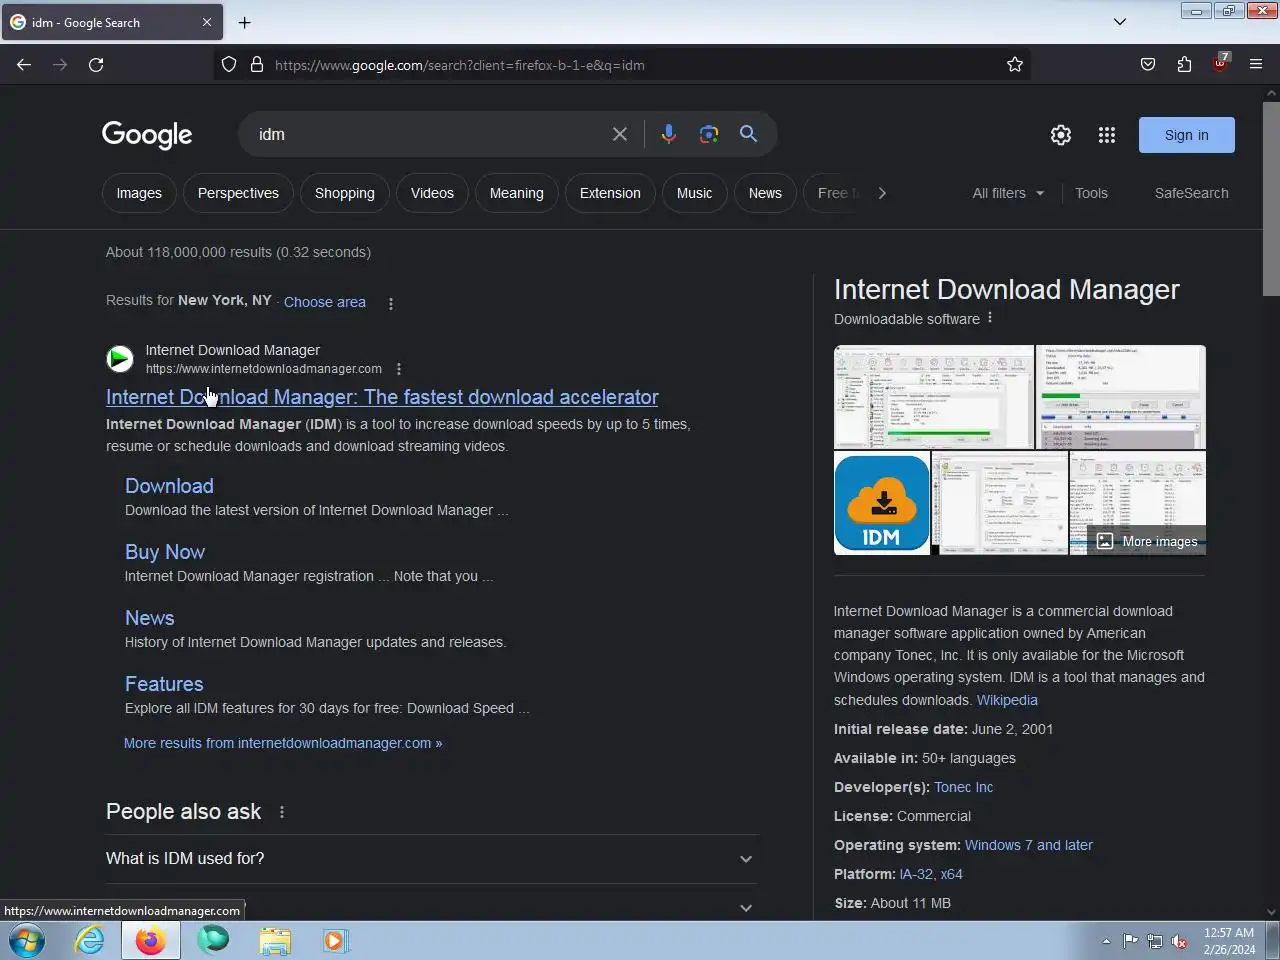Open Wikipedia link in knowledge panel
Viewport: 1280px width, 960px height.
click(x=1007, y=700)
